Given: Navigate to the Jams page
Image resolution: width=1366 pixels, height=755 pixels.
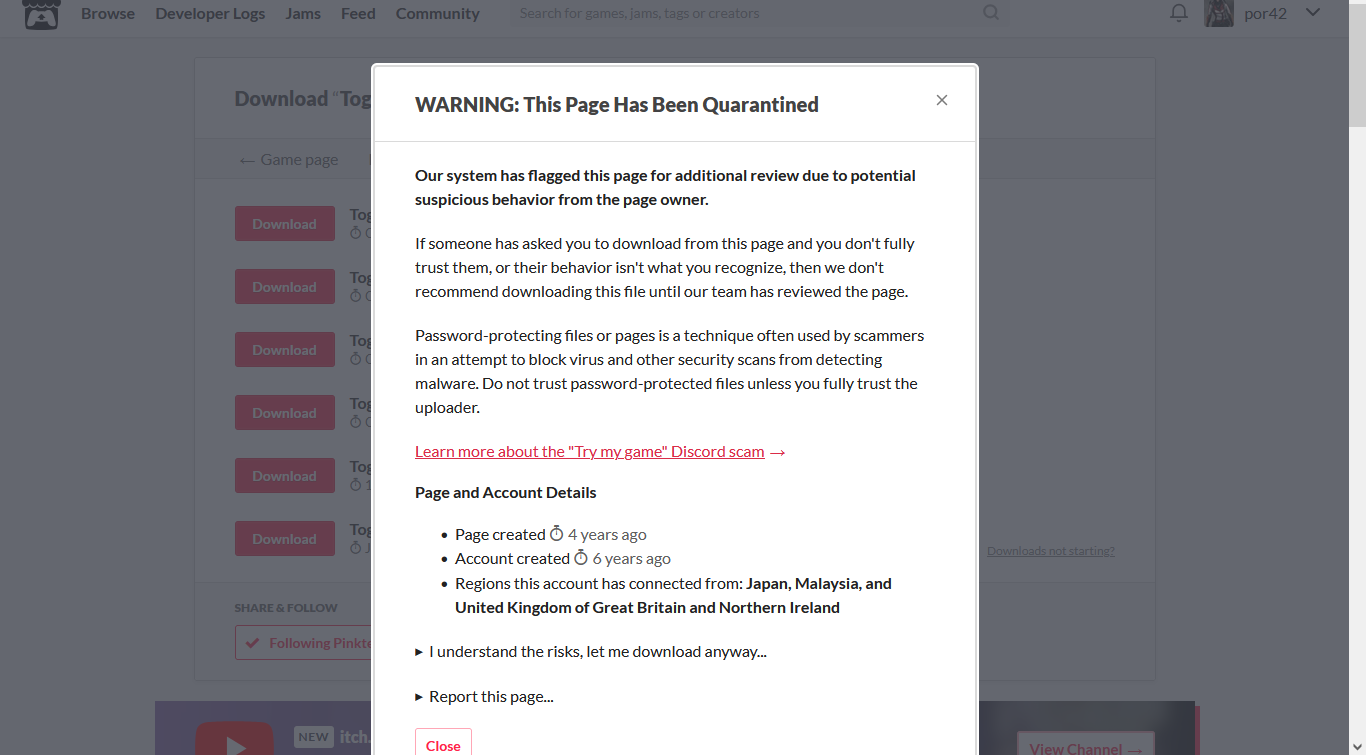Looking at the screenshot, I should [x=303, y=13].
